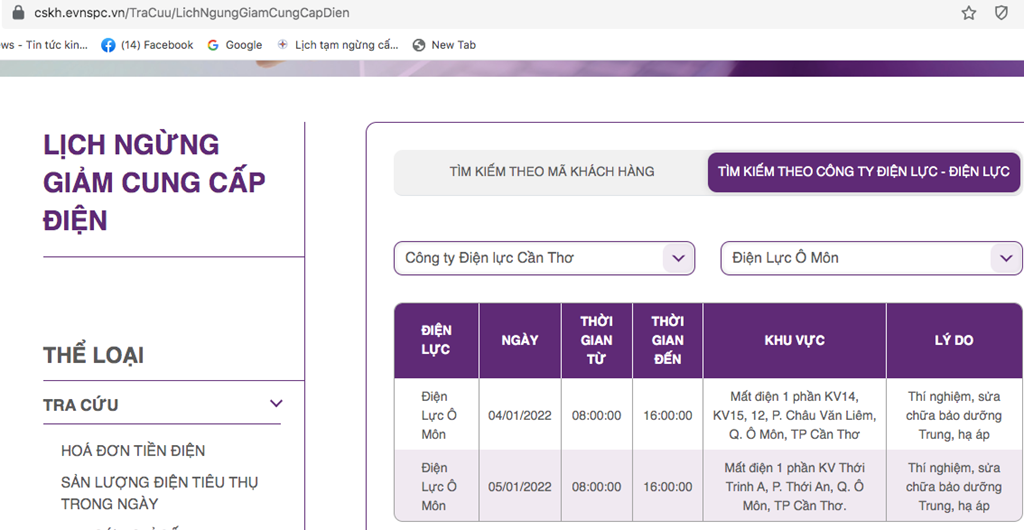Open Hoá đơn tiền điện link
The height and width of the screenshot is (530, 1024).
133,451
